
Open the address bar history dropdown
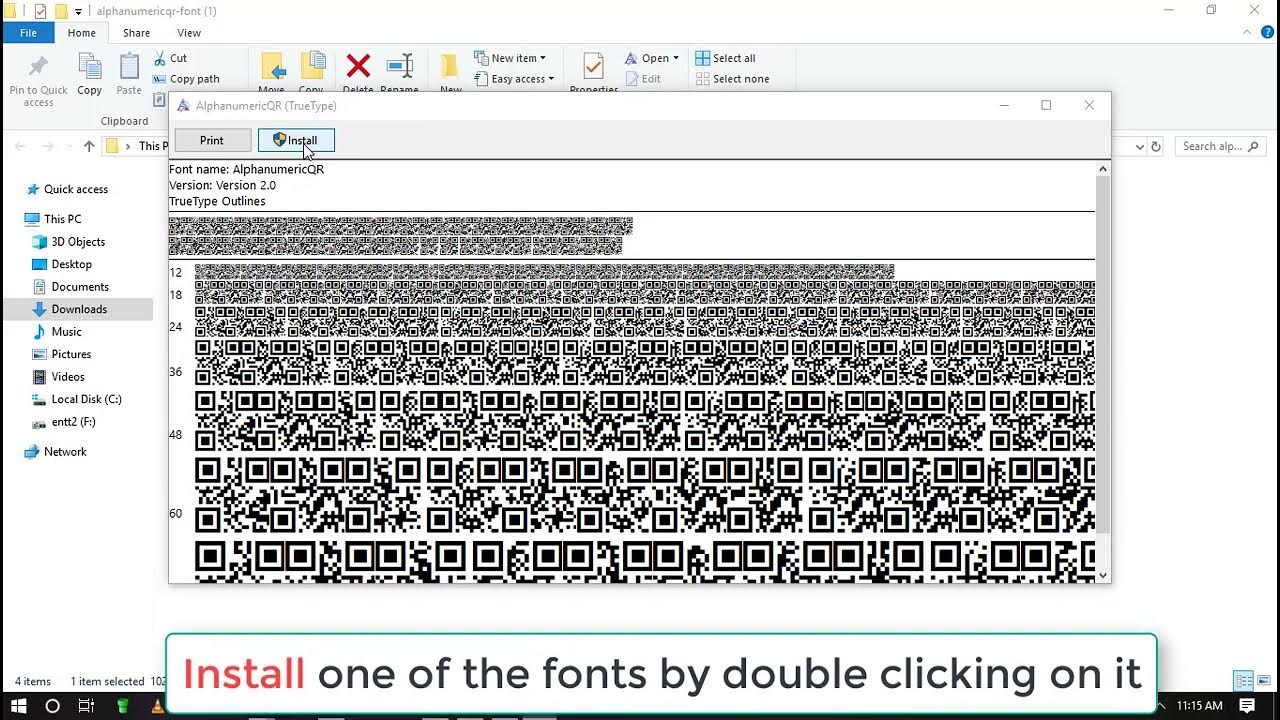pyautogui.click(x=1138, y=146)
